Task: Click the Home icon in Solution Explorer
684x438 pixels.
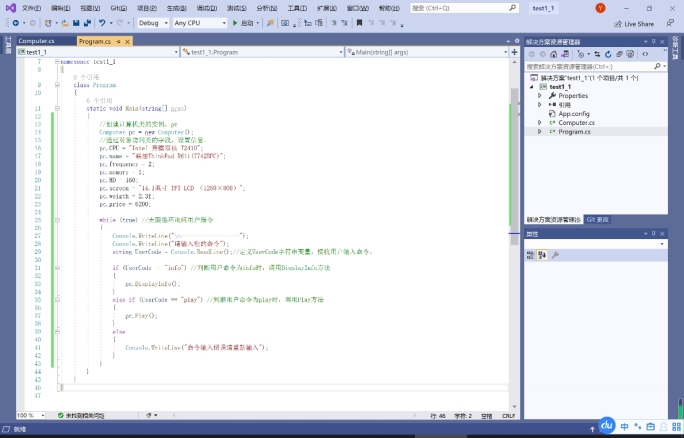Action: 554,54
